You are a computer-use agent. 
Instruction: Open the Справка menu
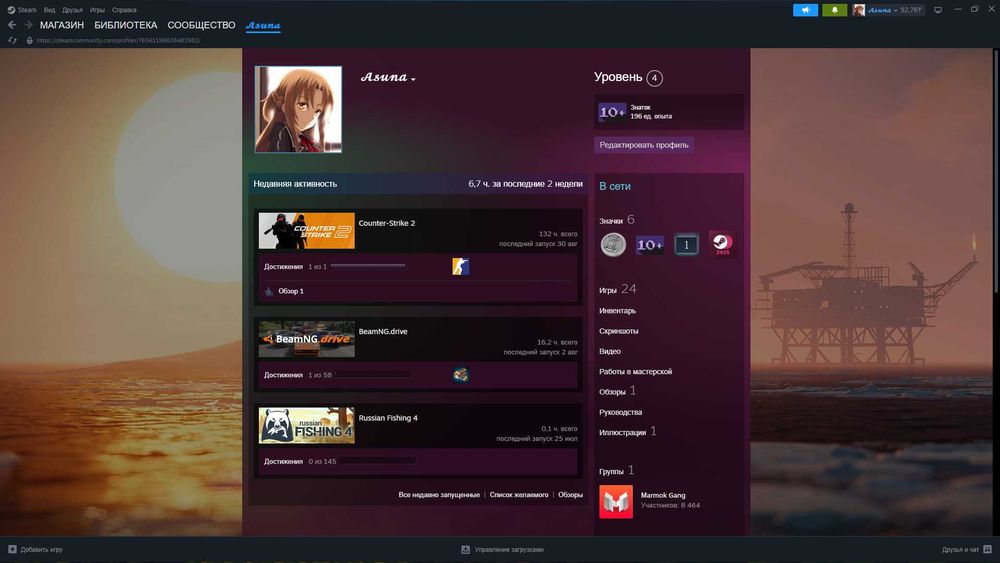(124, 10)
